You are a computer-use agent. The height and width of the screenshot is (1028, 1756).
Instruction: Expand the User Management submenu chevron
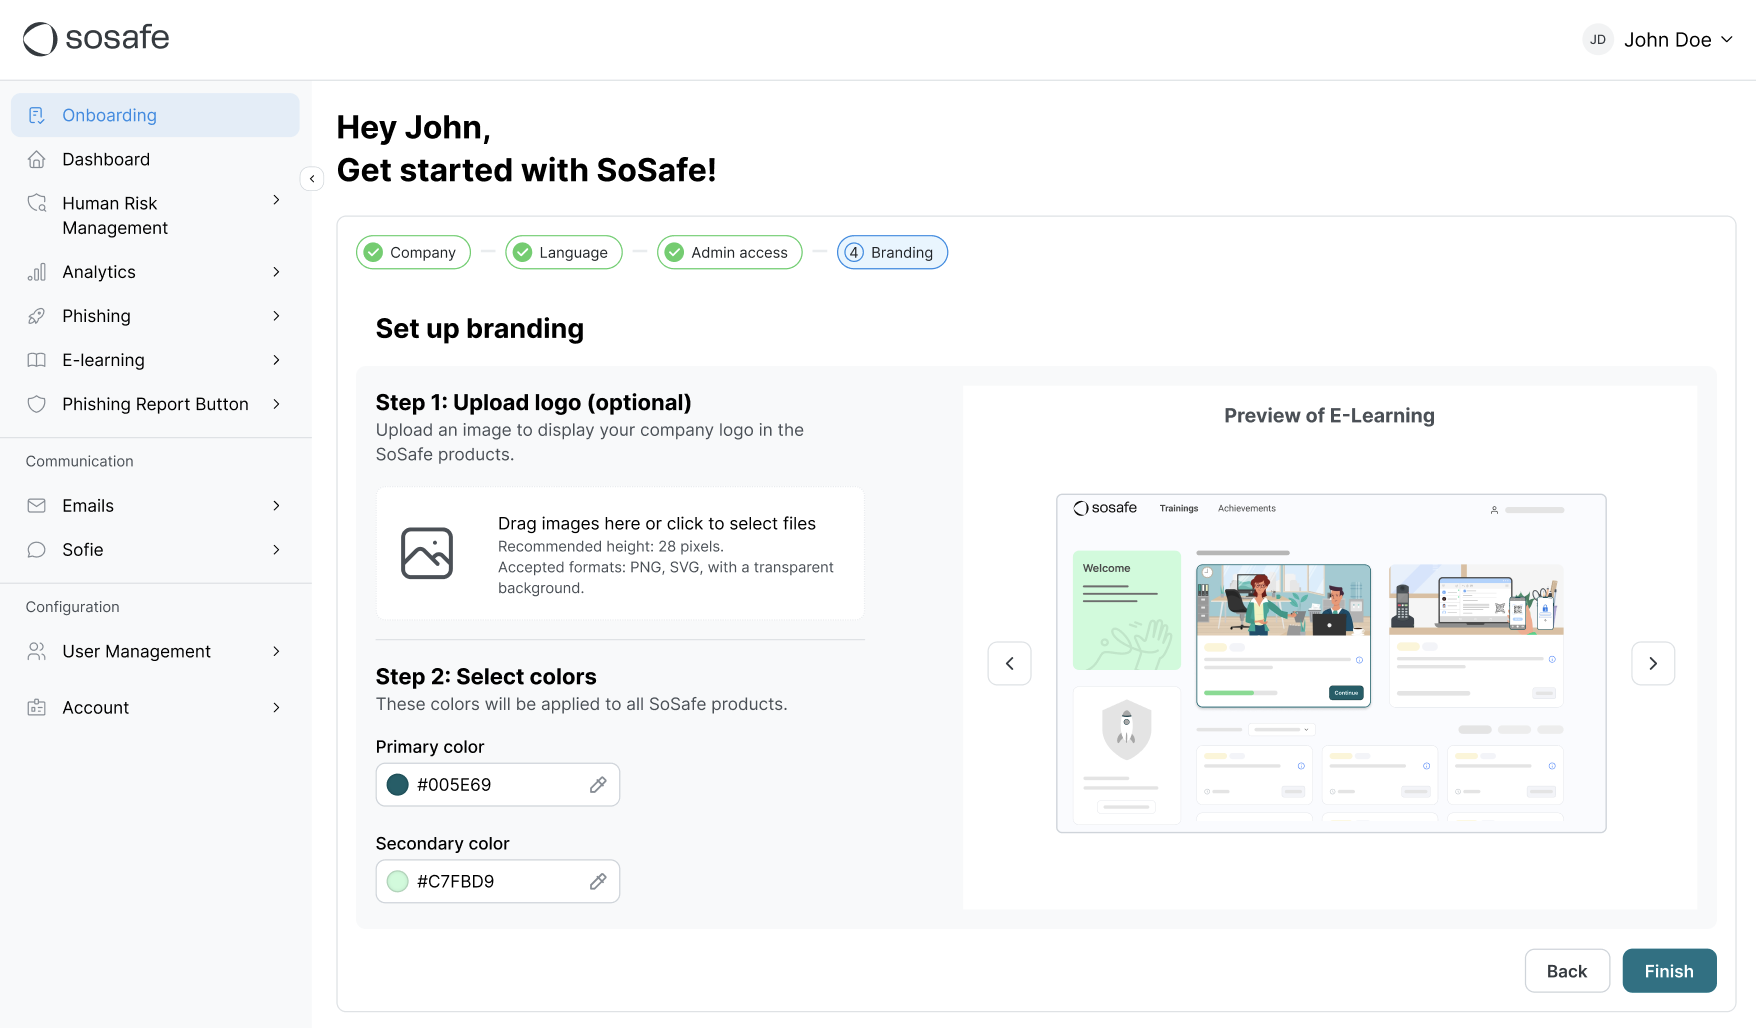277,651
